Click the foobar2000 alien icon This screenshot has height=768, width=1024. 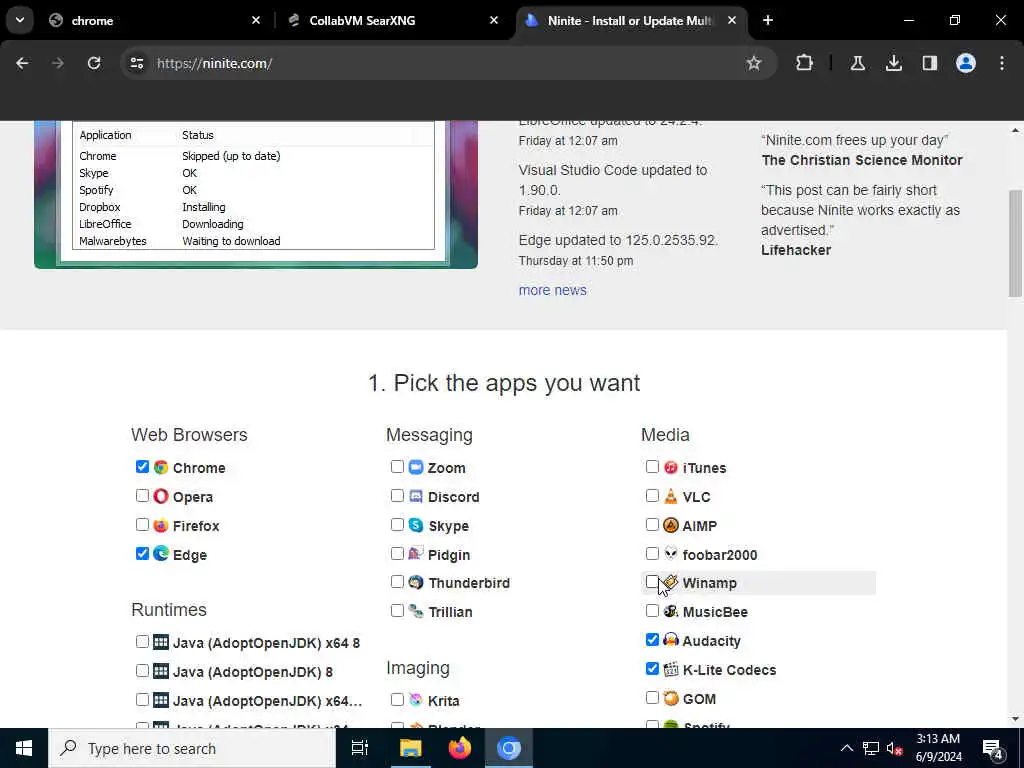click(671, 554)
